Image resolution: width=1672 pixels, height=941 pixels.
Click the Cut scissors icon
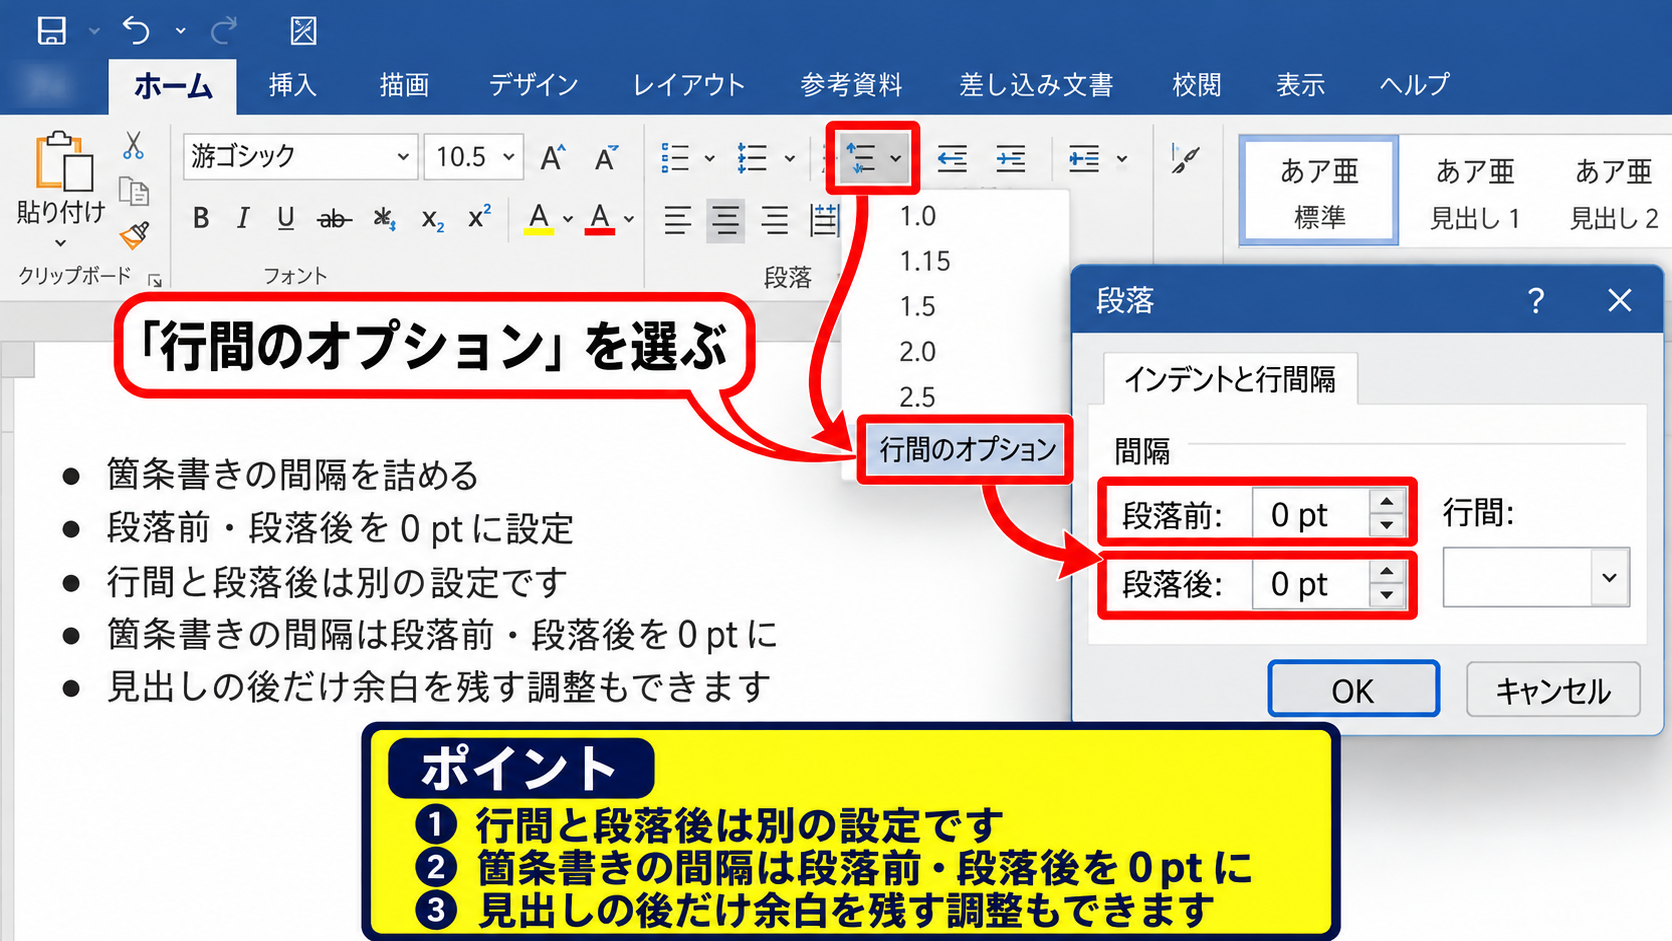(133, 146)
